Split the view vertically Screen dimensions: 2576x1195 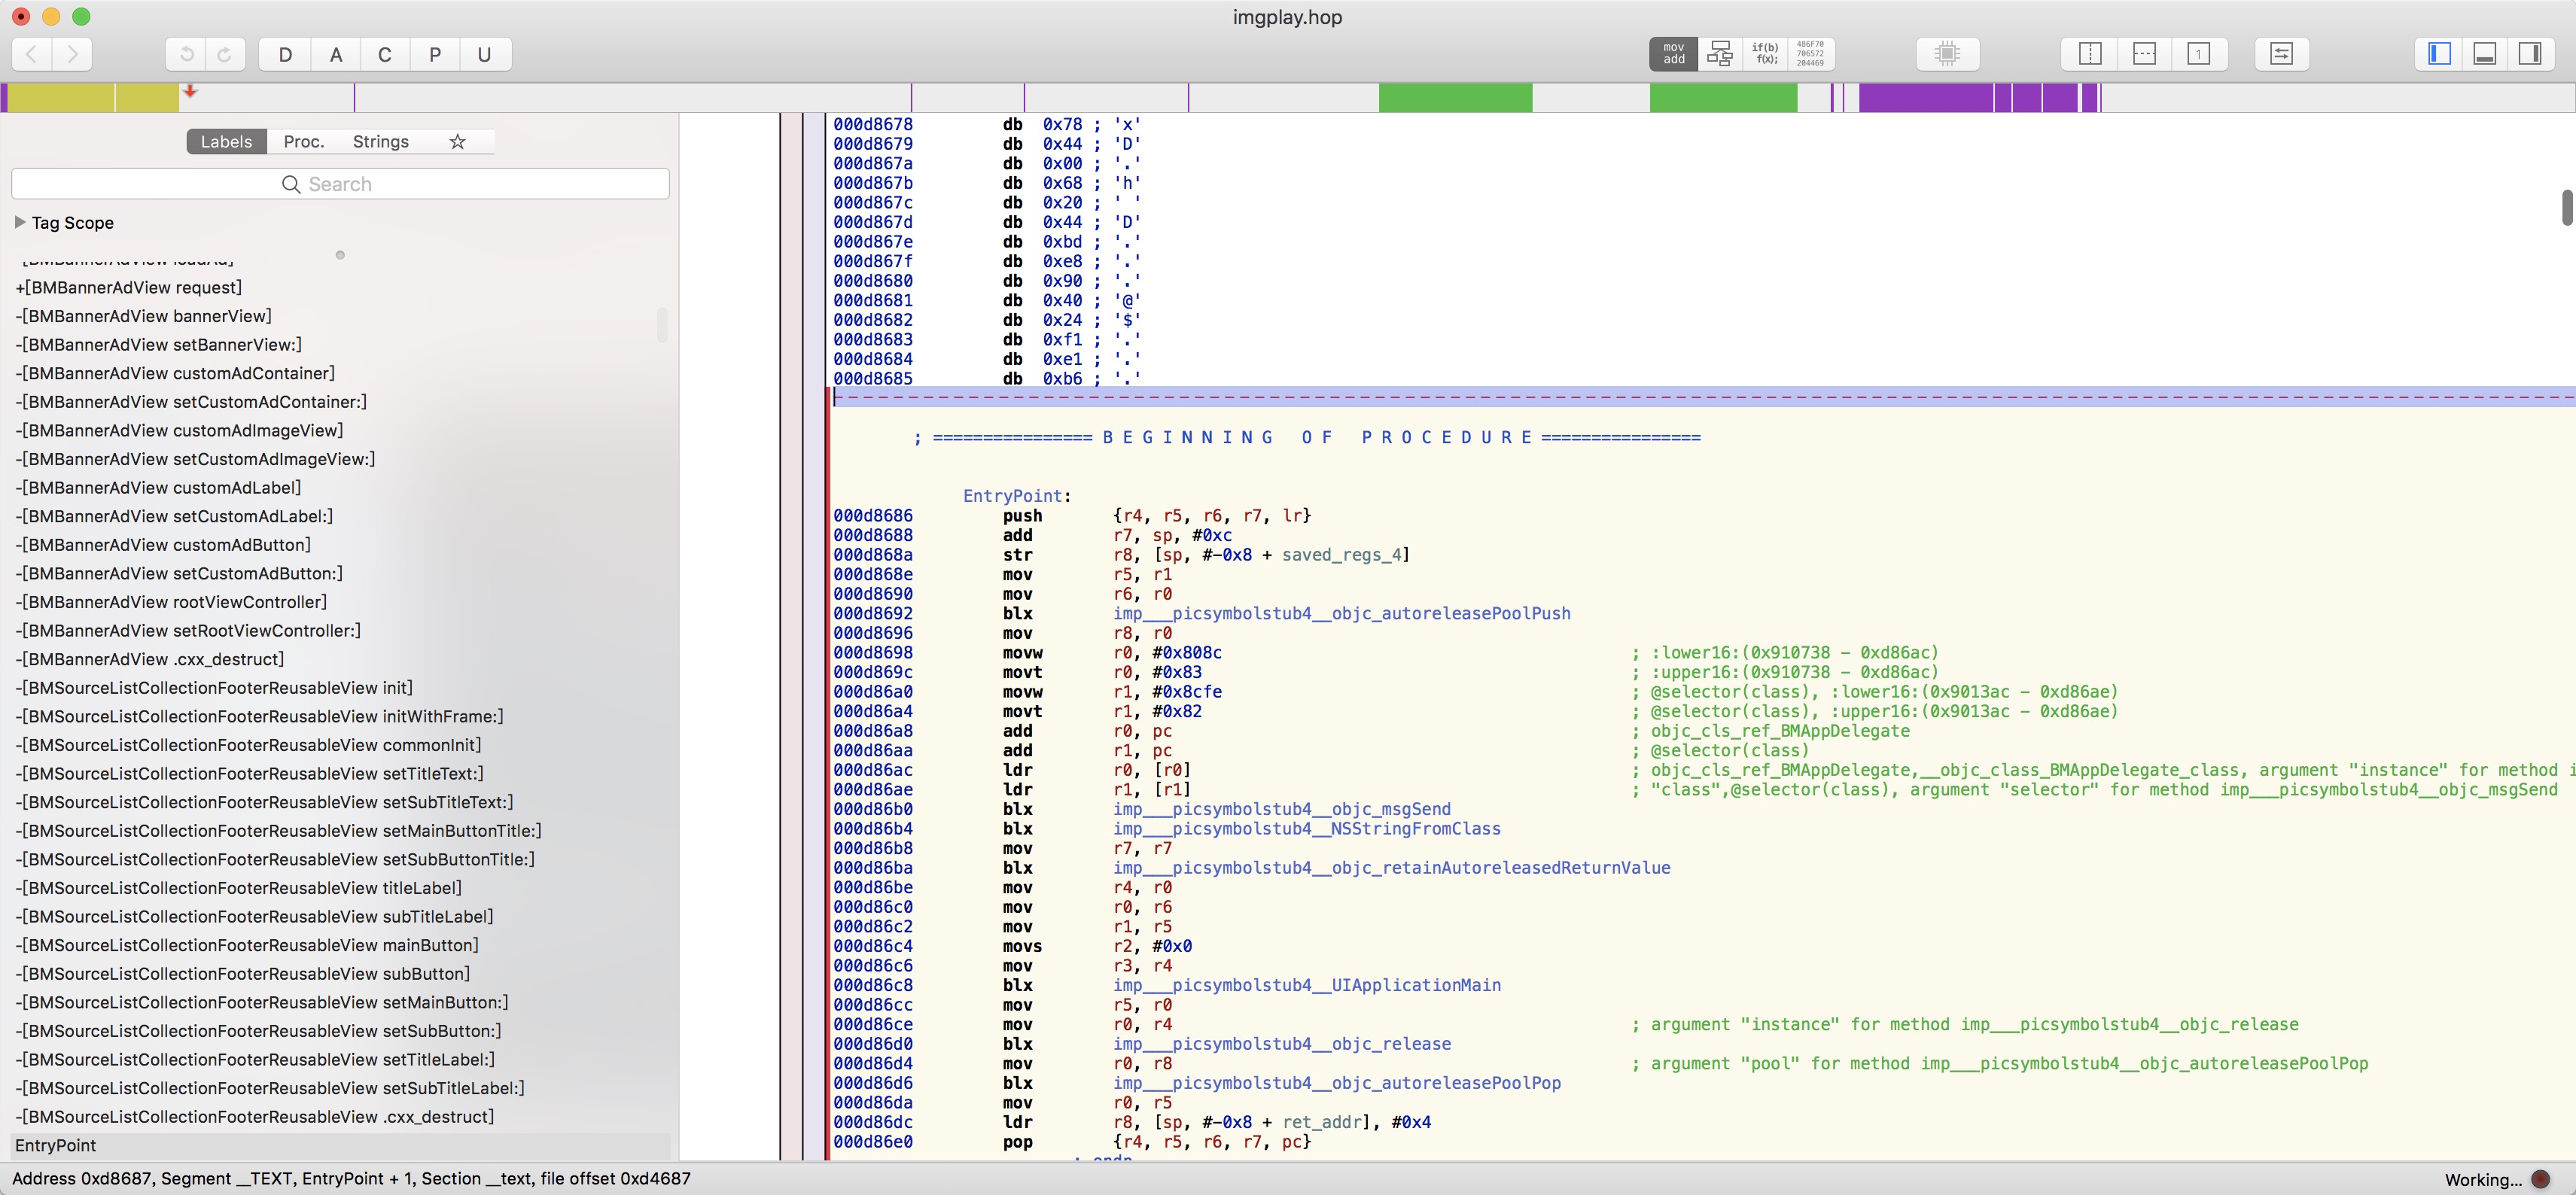2090,54
